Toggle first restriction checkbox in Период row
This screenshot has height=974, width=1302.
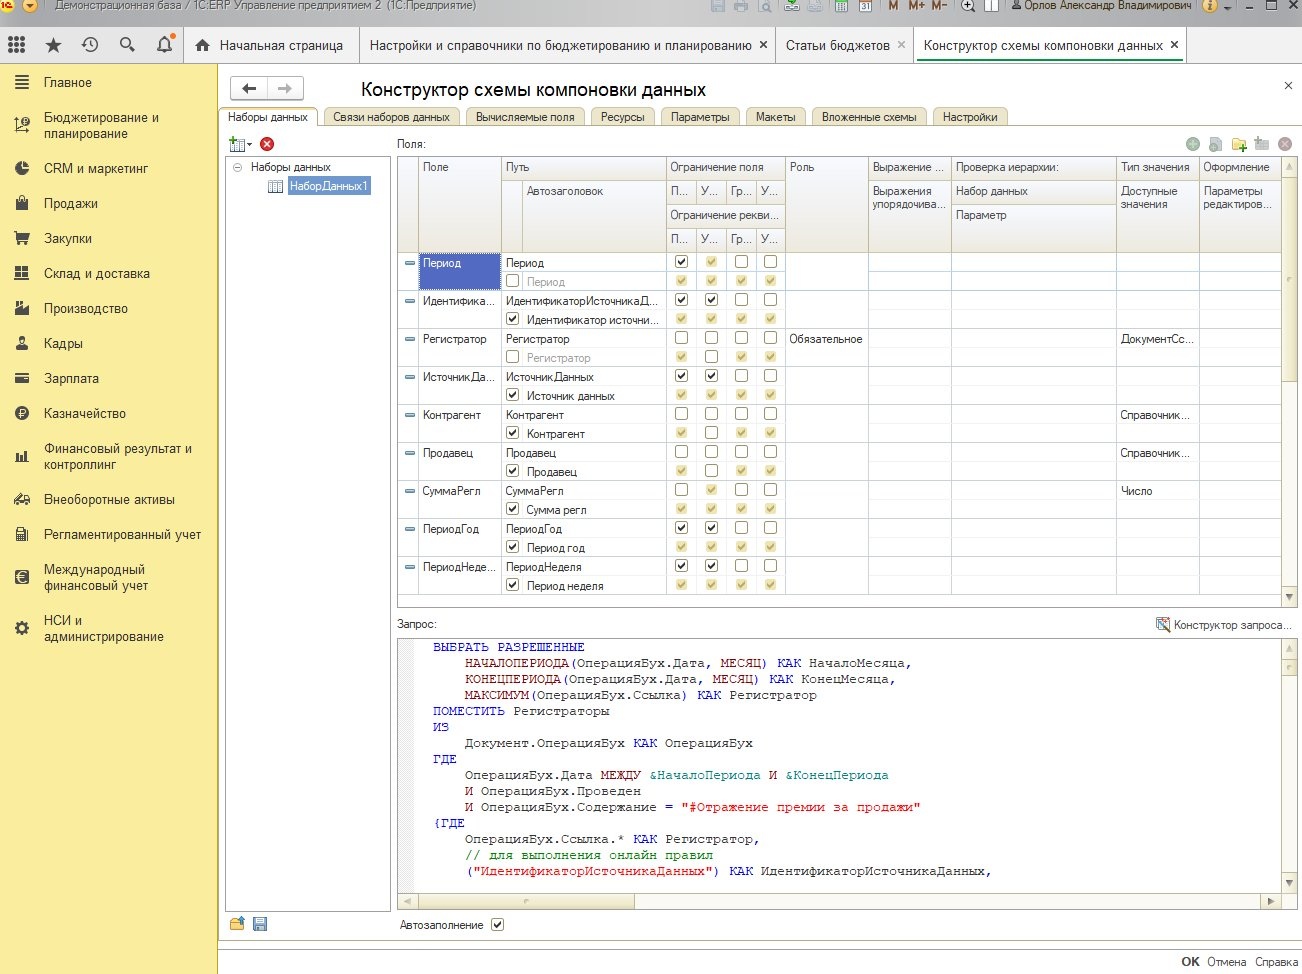click(x=681, y=262)
